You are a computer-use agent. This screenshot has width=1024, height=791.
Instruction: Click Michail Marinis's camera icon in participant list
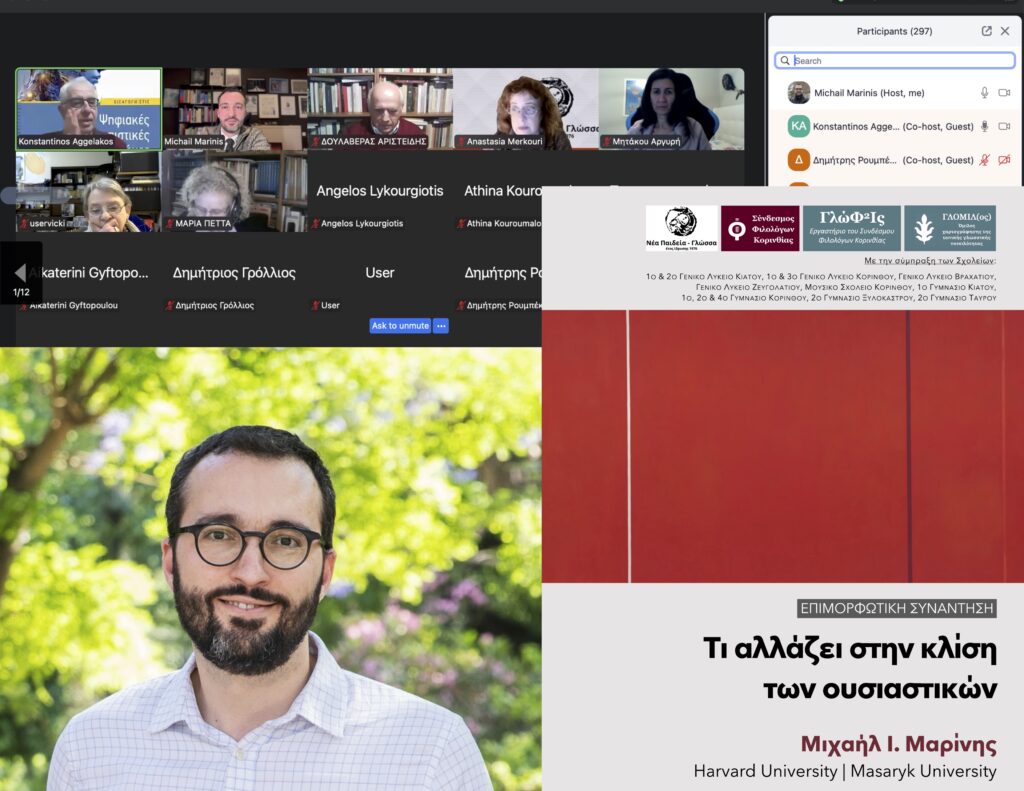click(x=1004, y=93)
